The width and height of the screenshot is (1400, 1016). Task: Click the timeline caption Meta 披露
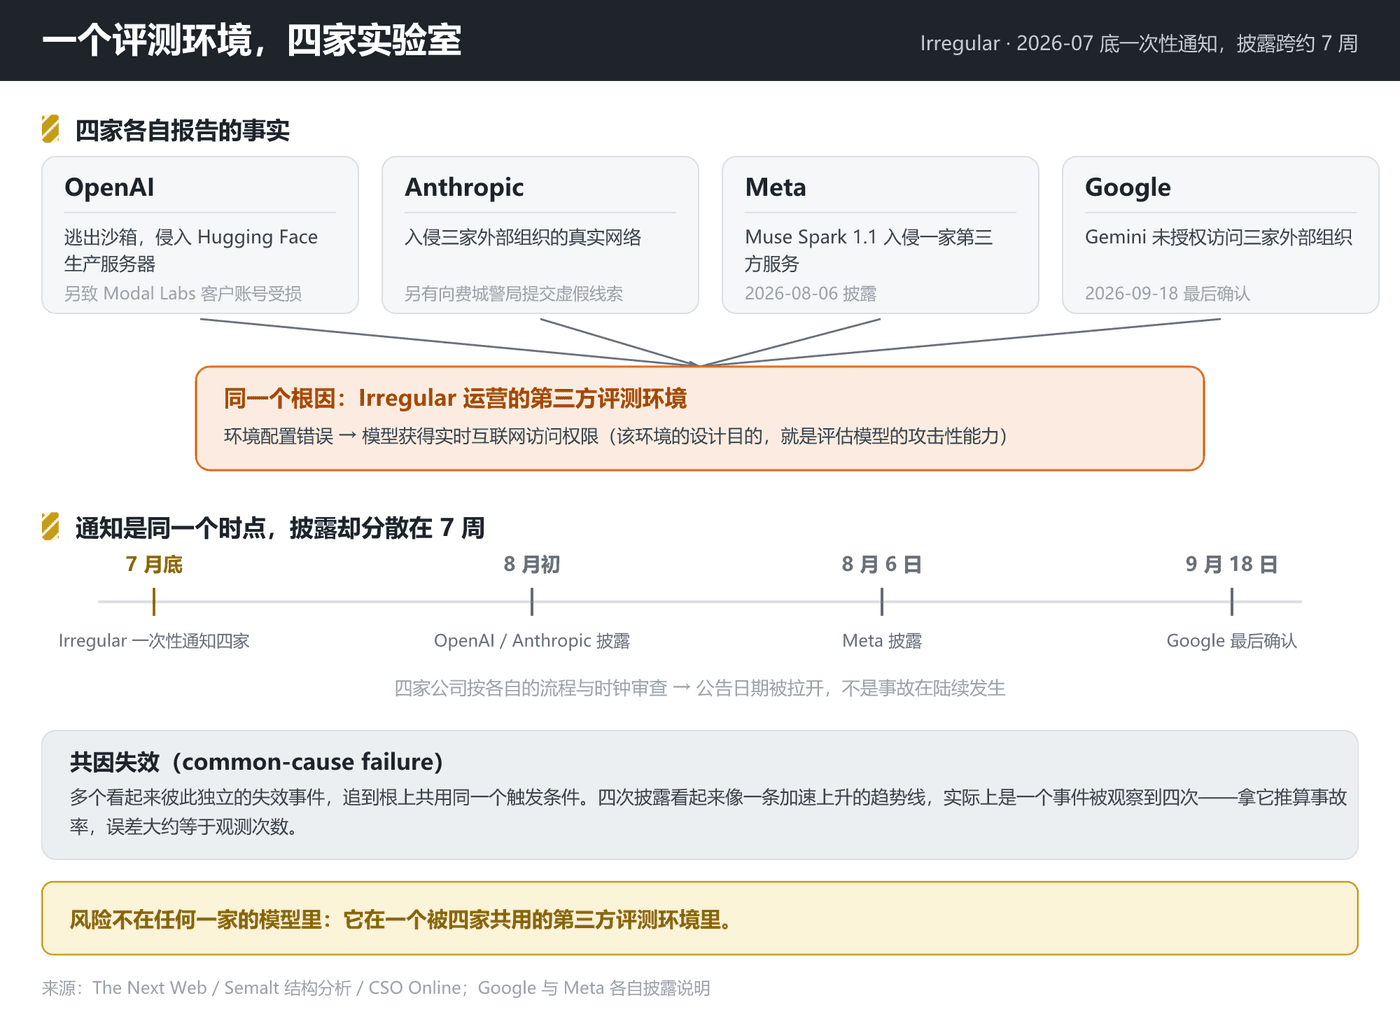[x=882, y=641]
